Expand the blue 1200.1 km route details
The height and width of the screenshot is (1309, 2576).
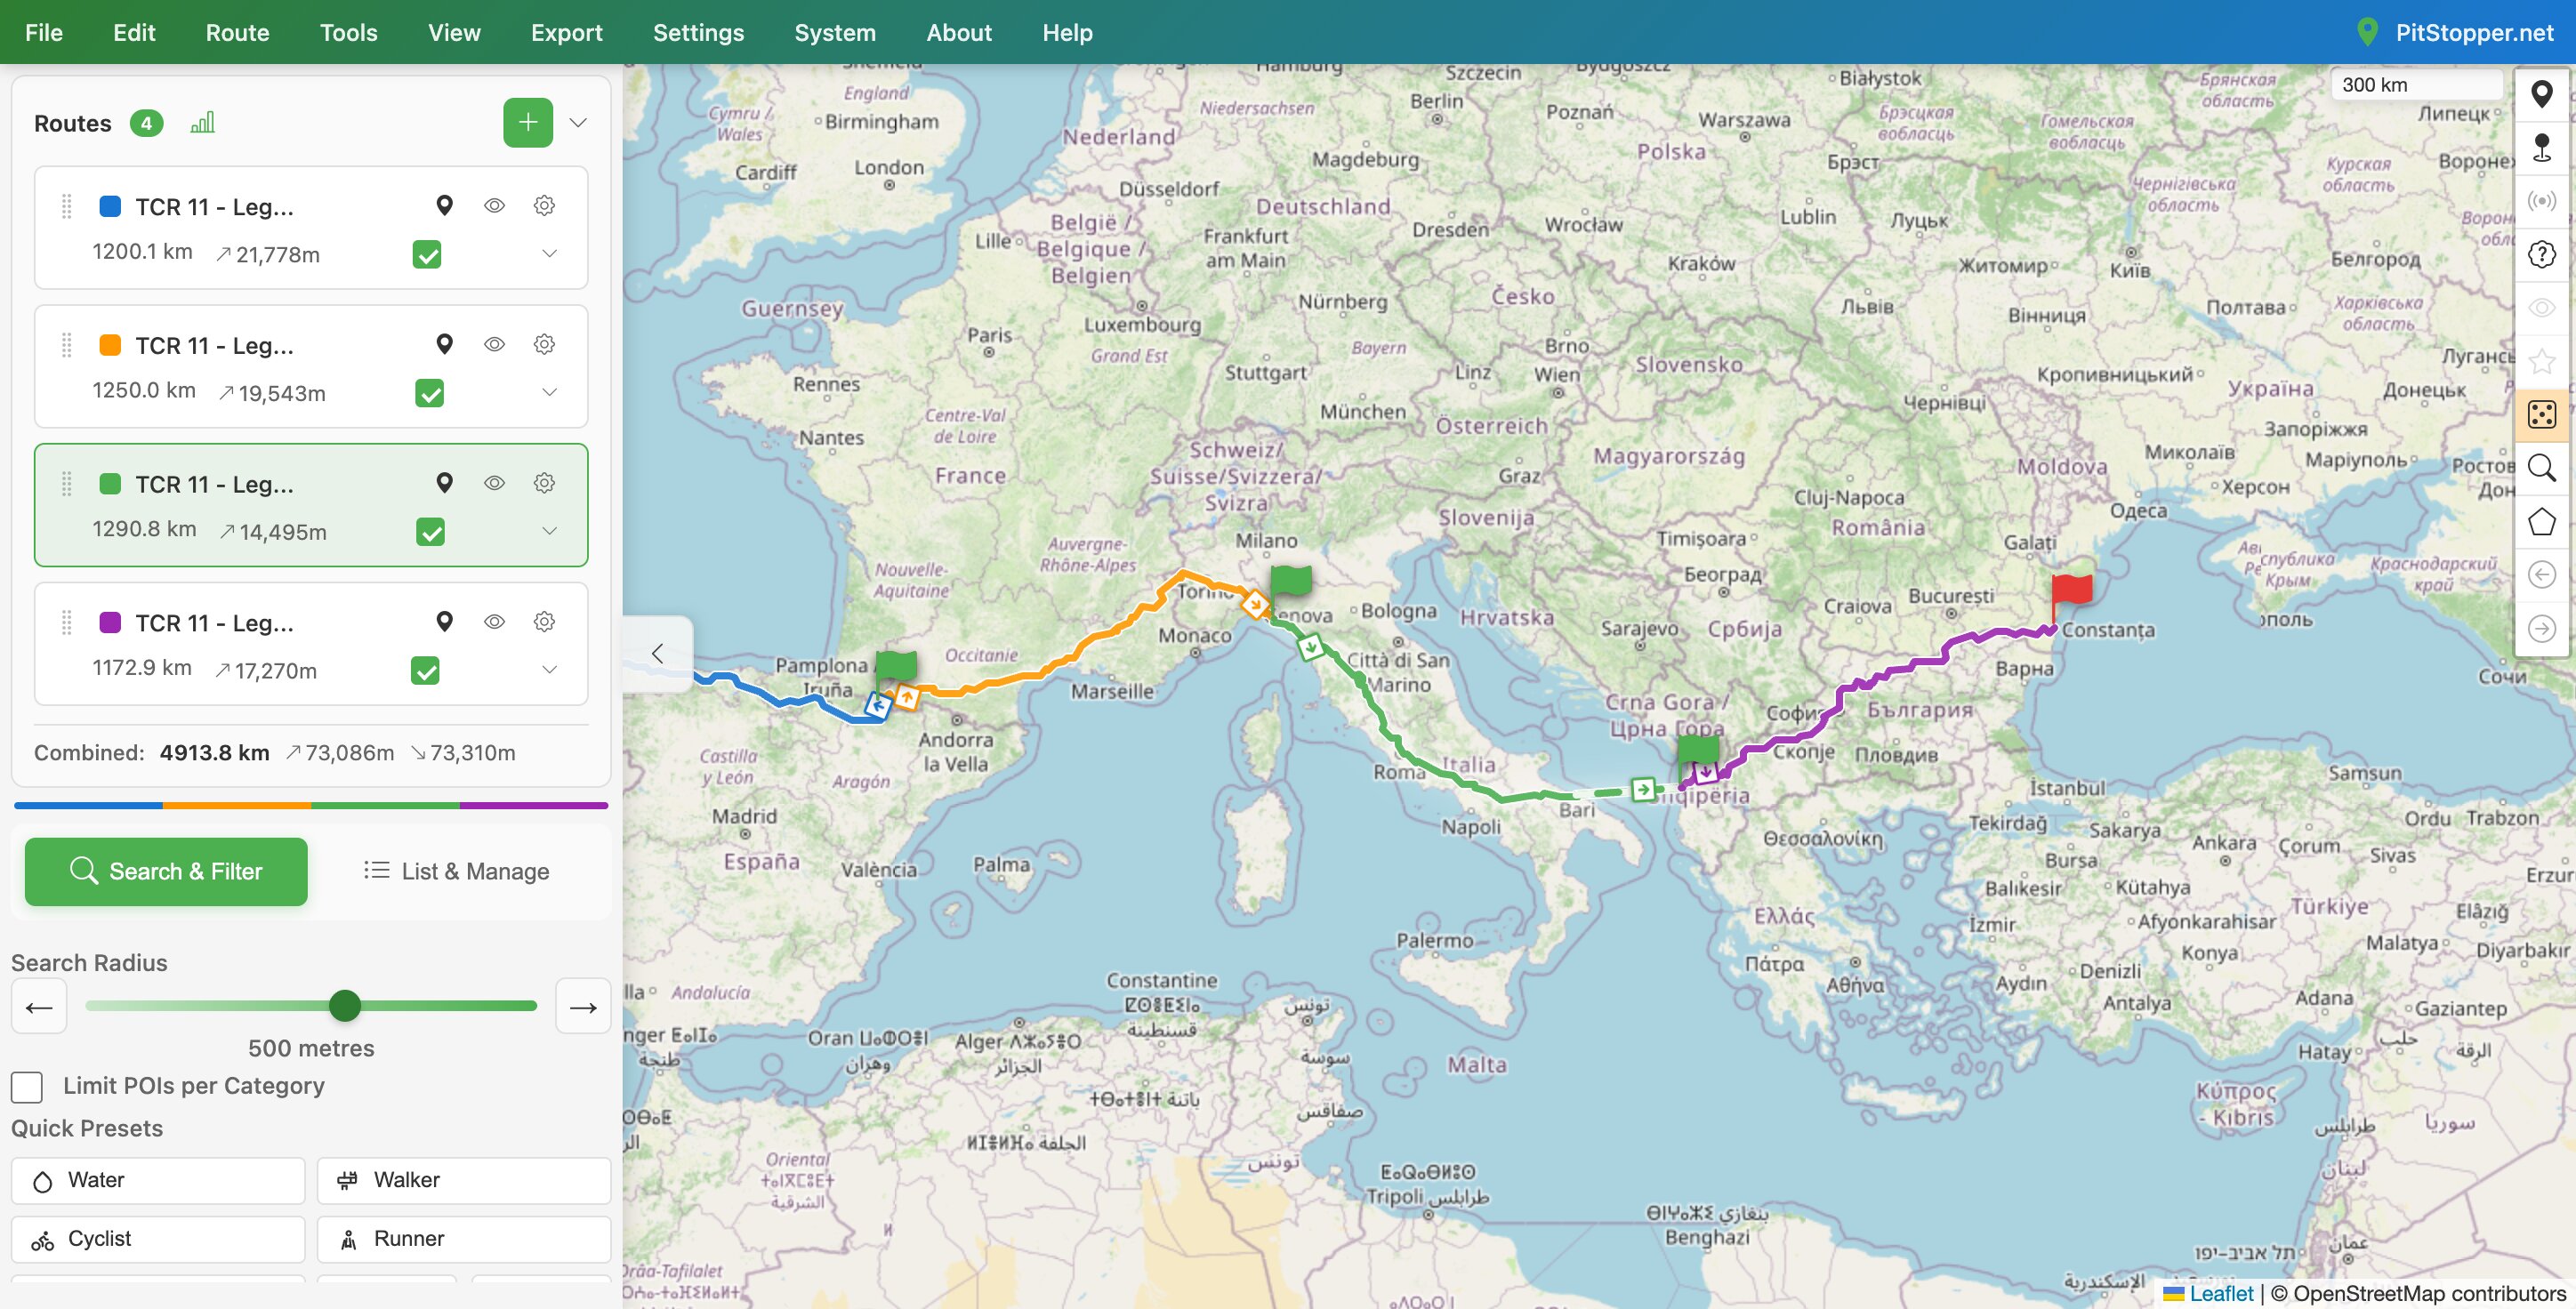(549, 254)
